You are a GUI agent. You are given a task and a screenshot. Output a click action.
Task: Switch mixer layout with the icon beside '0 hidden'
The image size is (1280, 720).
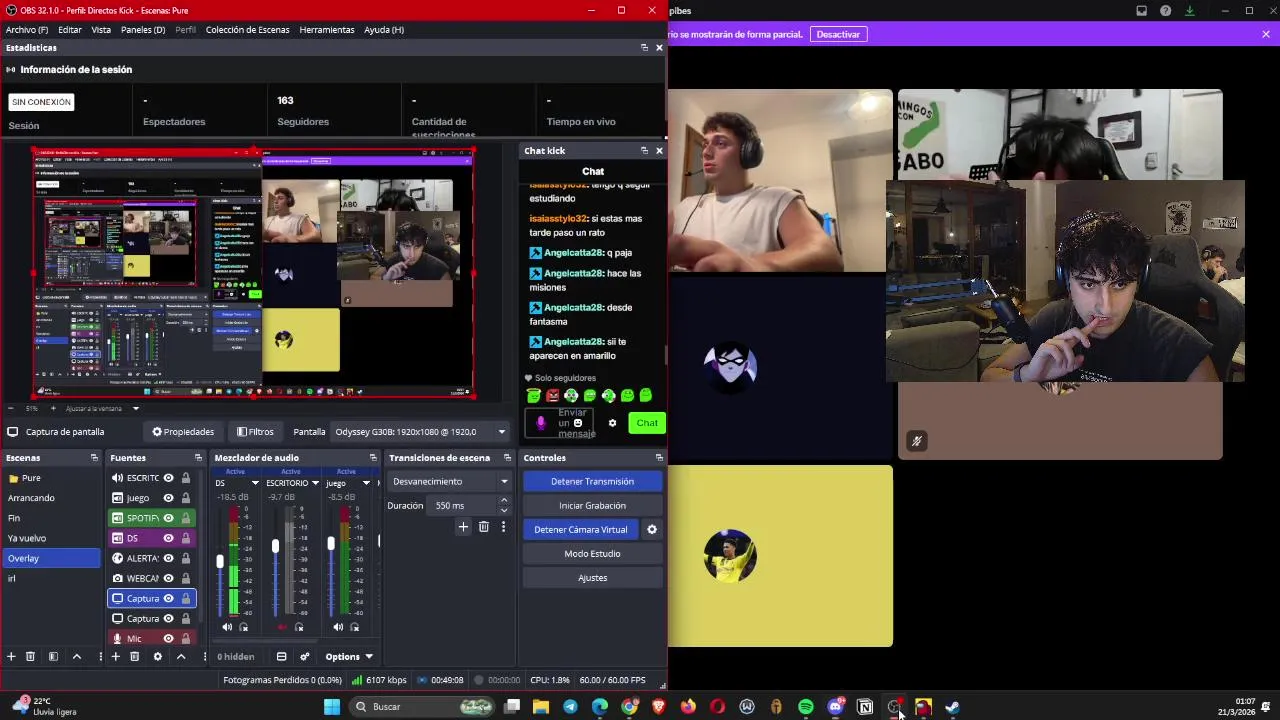click(281, 656)
